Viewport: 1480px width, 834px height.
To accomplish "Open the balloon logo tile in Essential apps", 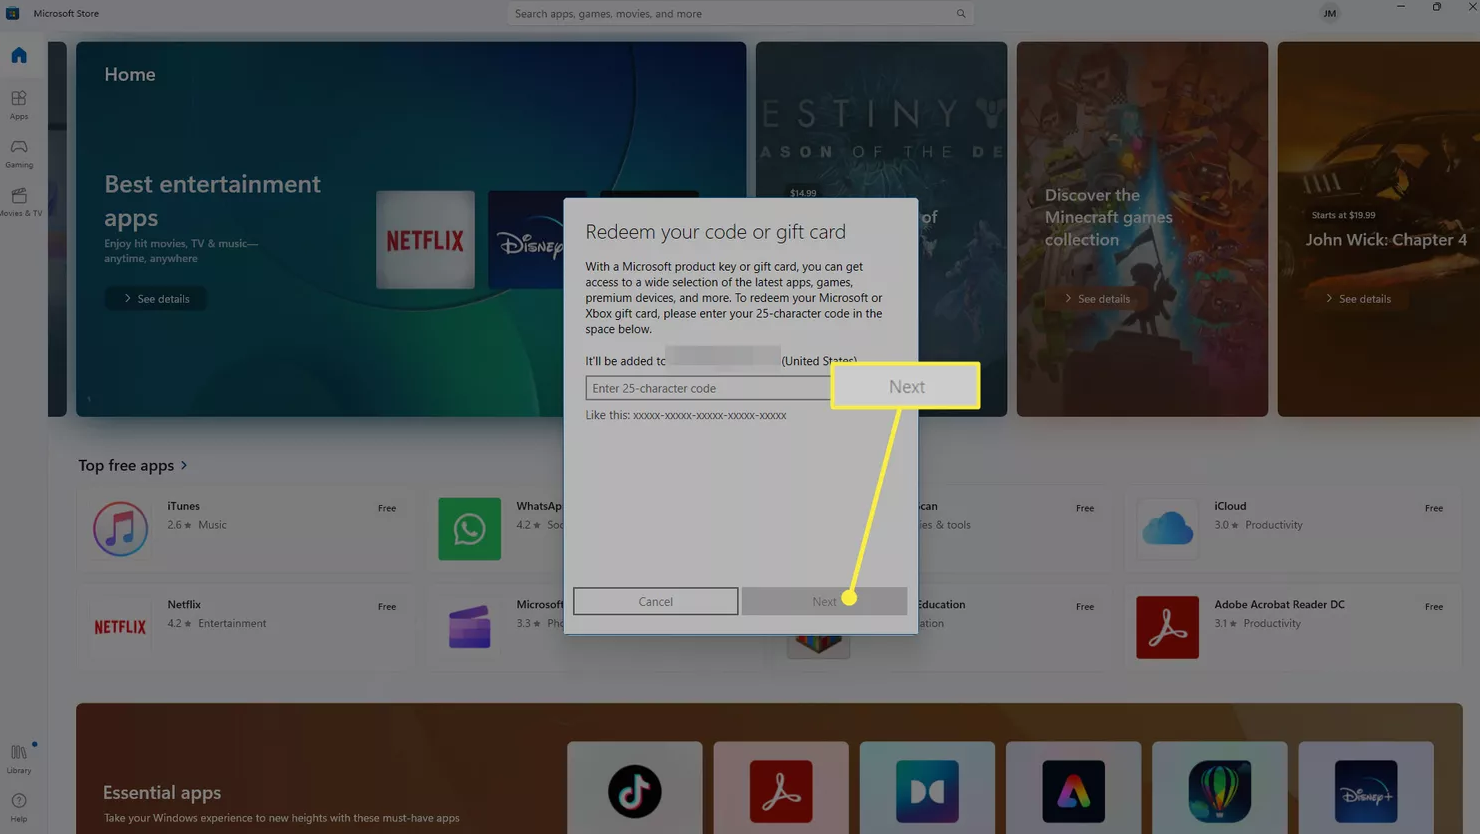I will [1219, 790].
